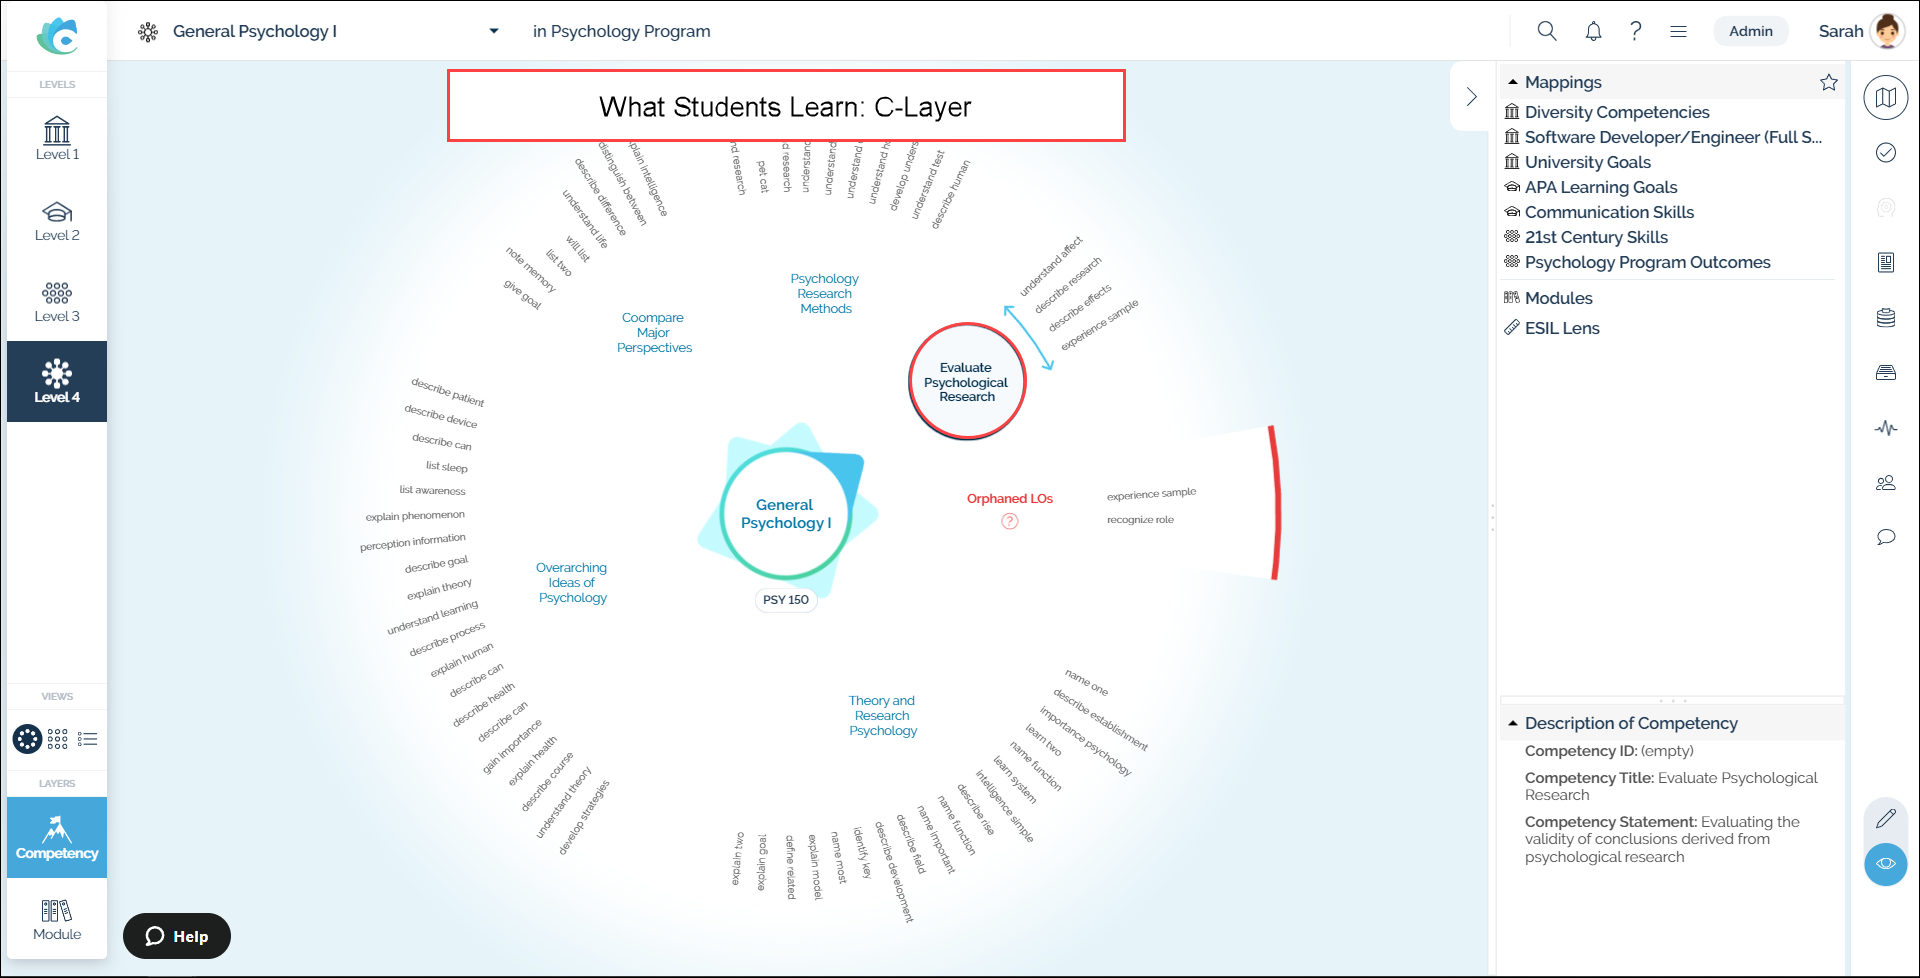Open APA Learning Goals mapping
Screen dimensions: 1920x978
click(1600, 187)
